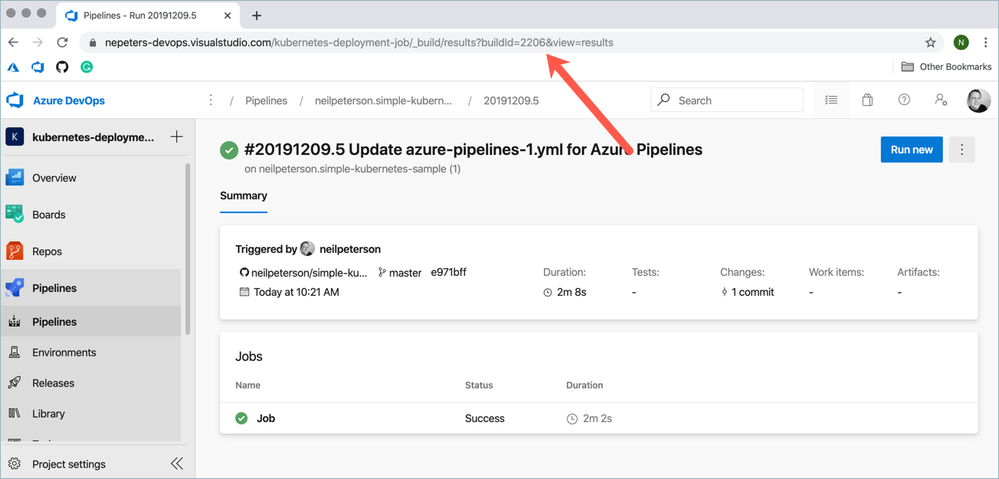Open the Library icon
The image size is (999, 479).
coord(15,413)
